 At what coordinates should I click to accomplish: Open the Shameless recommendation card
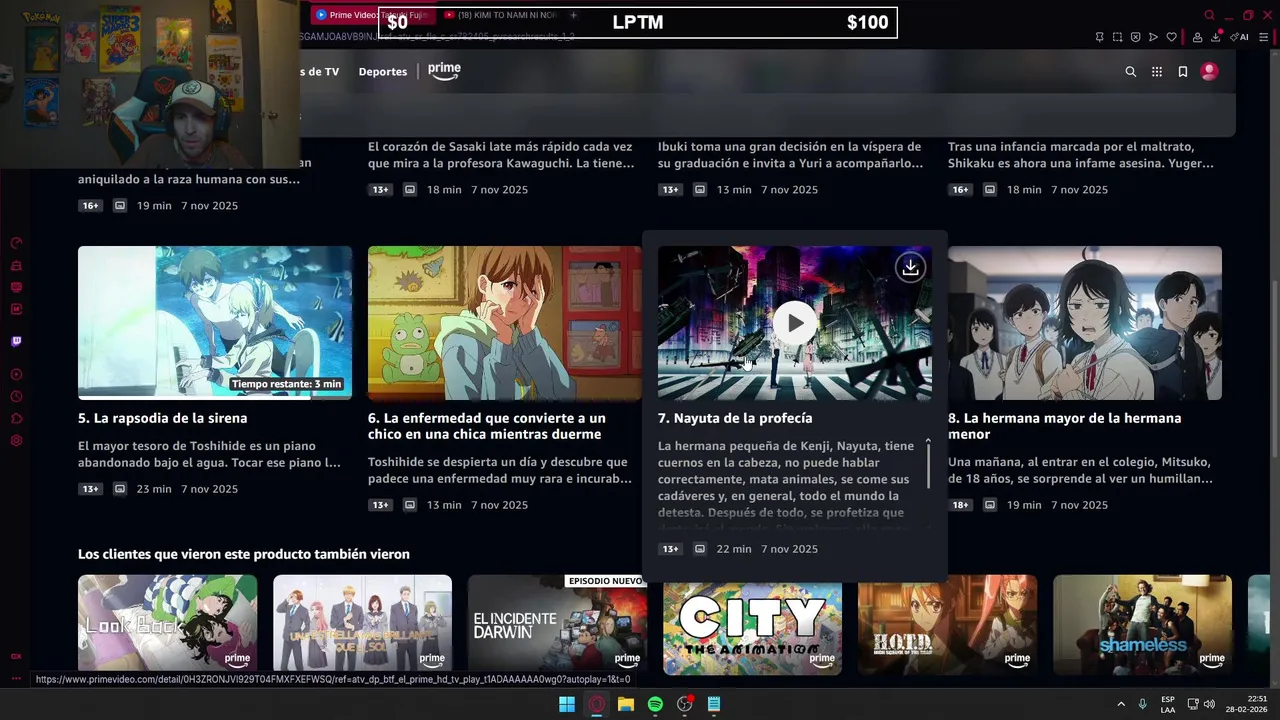click(1142, 625)
